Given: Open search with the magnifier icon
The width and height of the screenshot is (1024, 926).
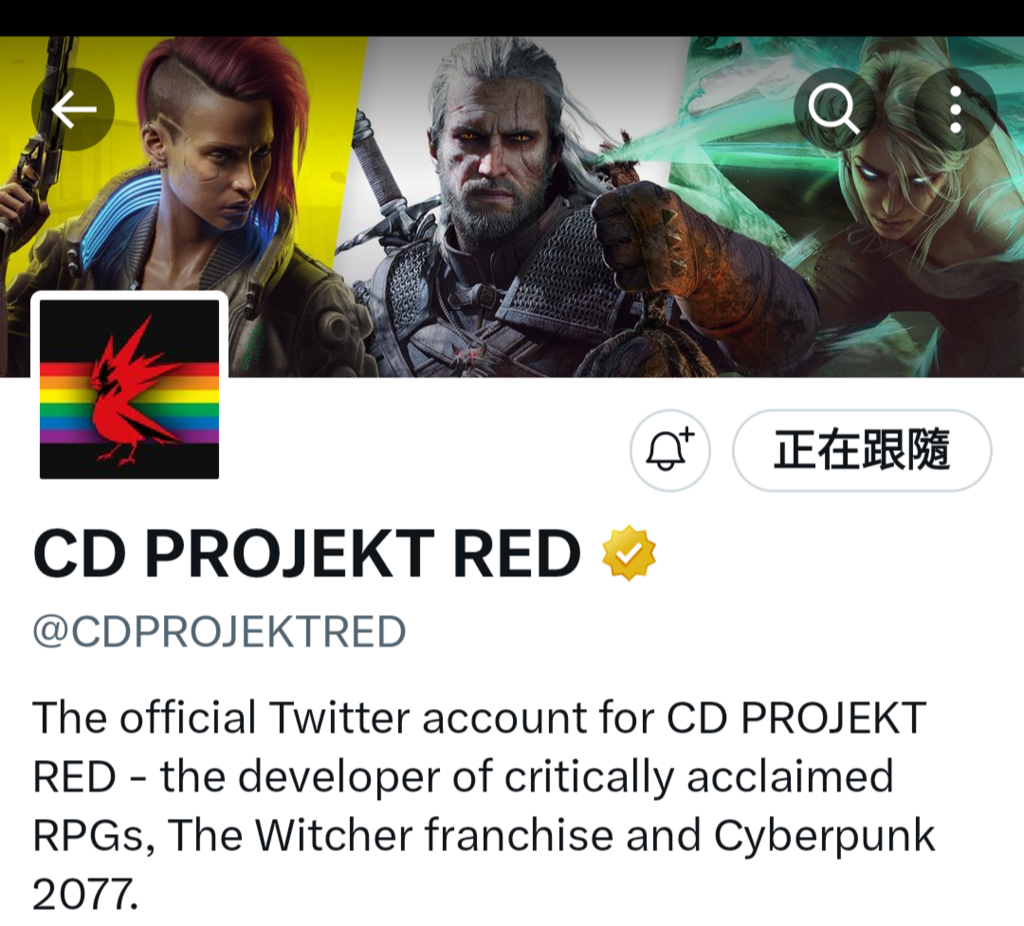Looking at the screenshot, I should [835, 109].
